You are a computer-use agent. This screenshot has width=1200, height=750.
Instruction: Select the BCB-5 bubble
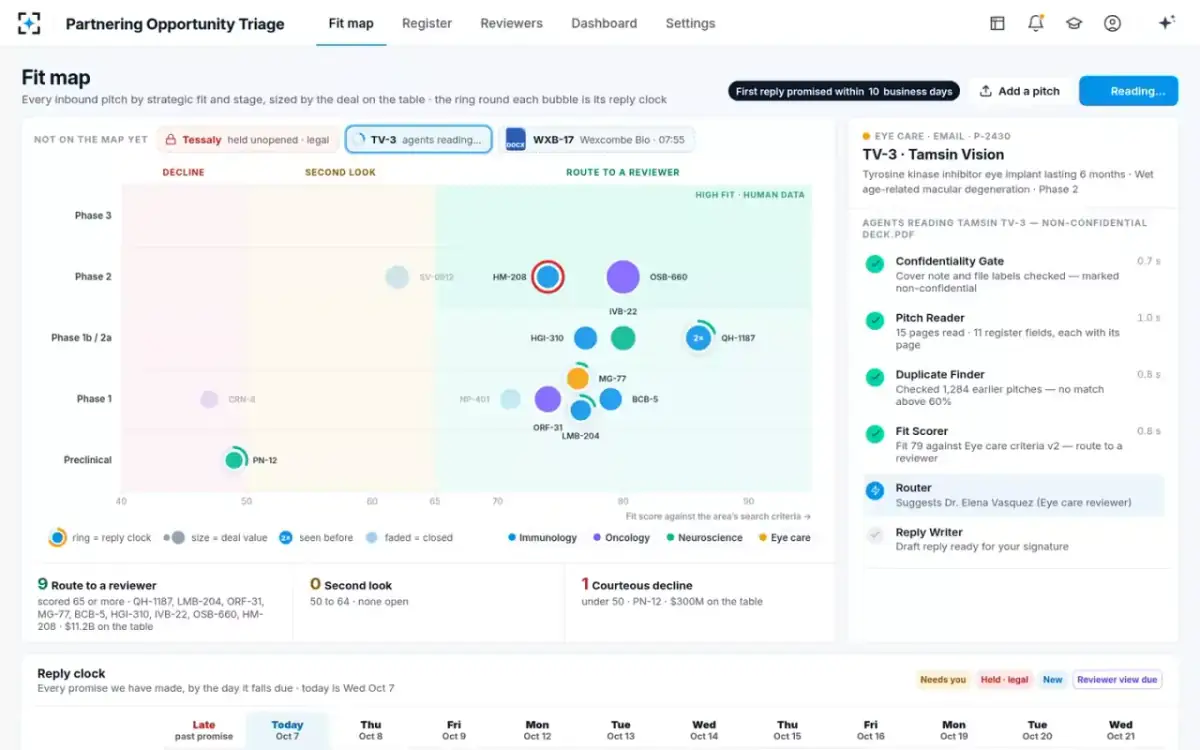(x=611, y=399)
